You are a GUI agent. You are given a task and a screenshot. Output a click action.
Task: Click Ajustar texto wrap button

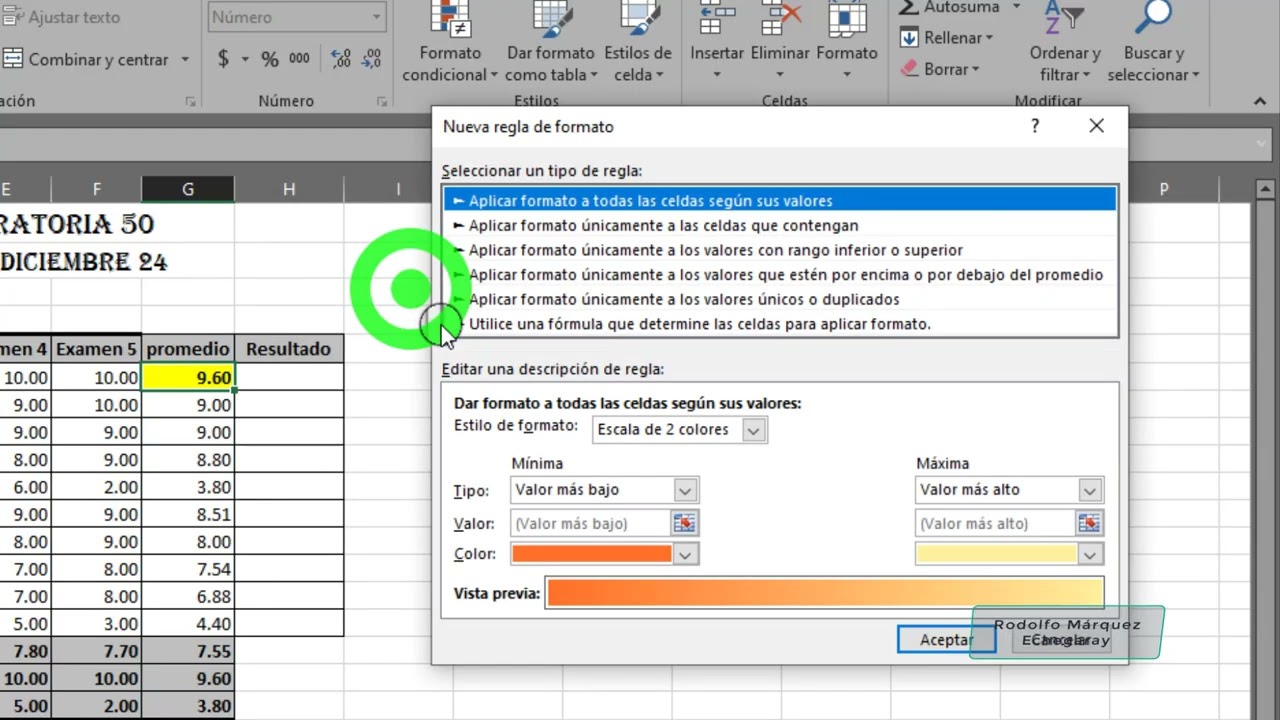[x=62, y=17]
